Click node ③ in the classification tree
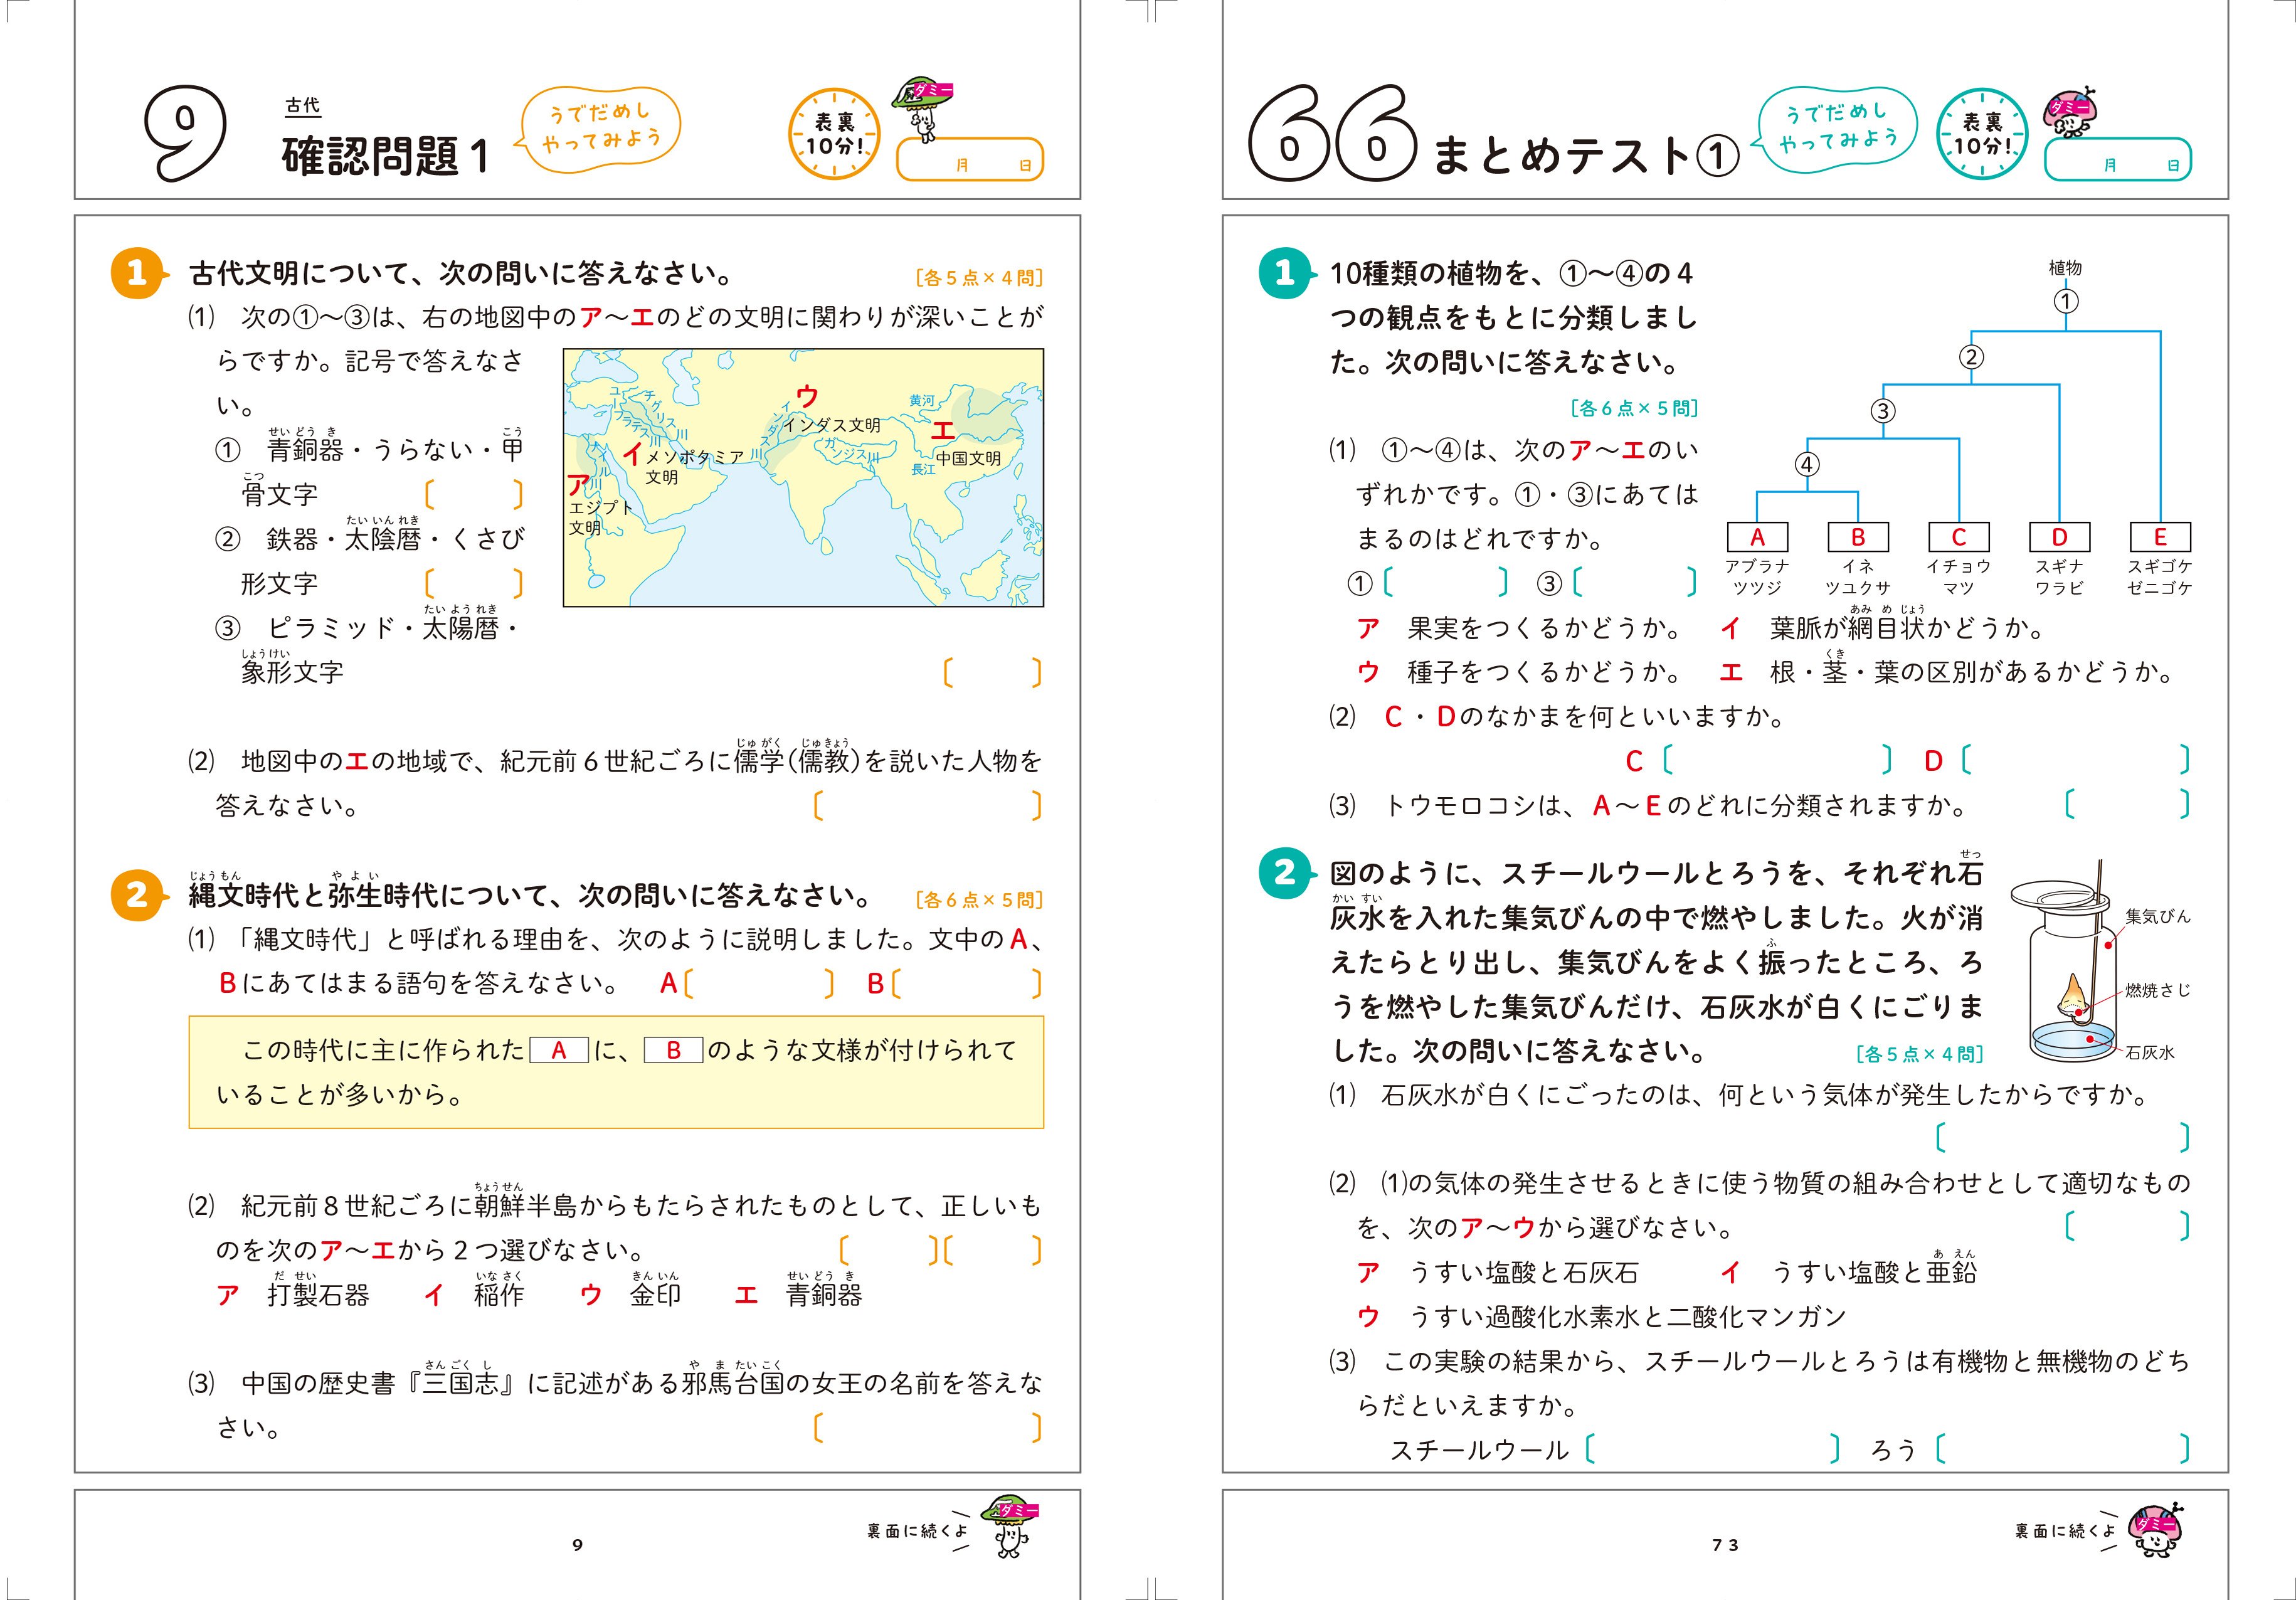 click(1883, 411)
